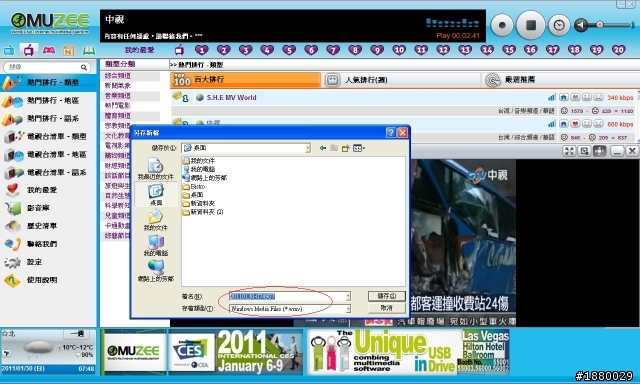
Task: Toggle the dark video move icon
Action: 599,151
